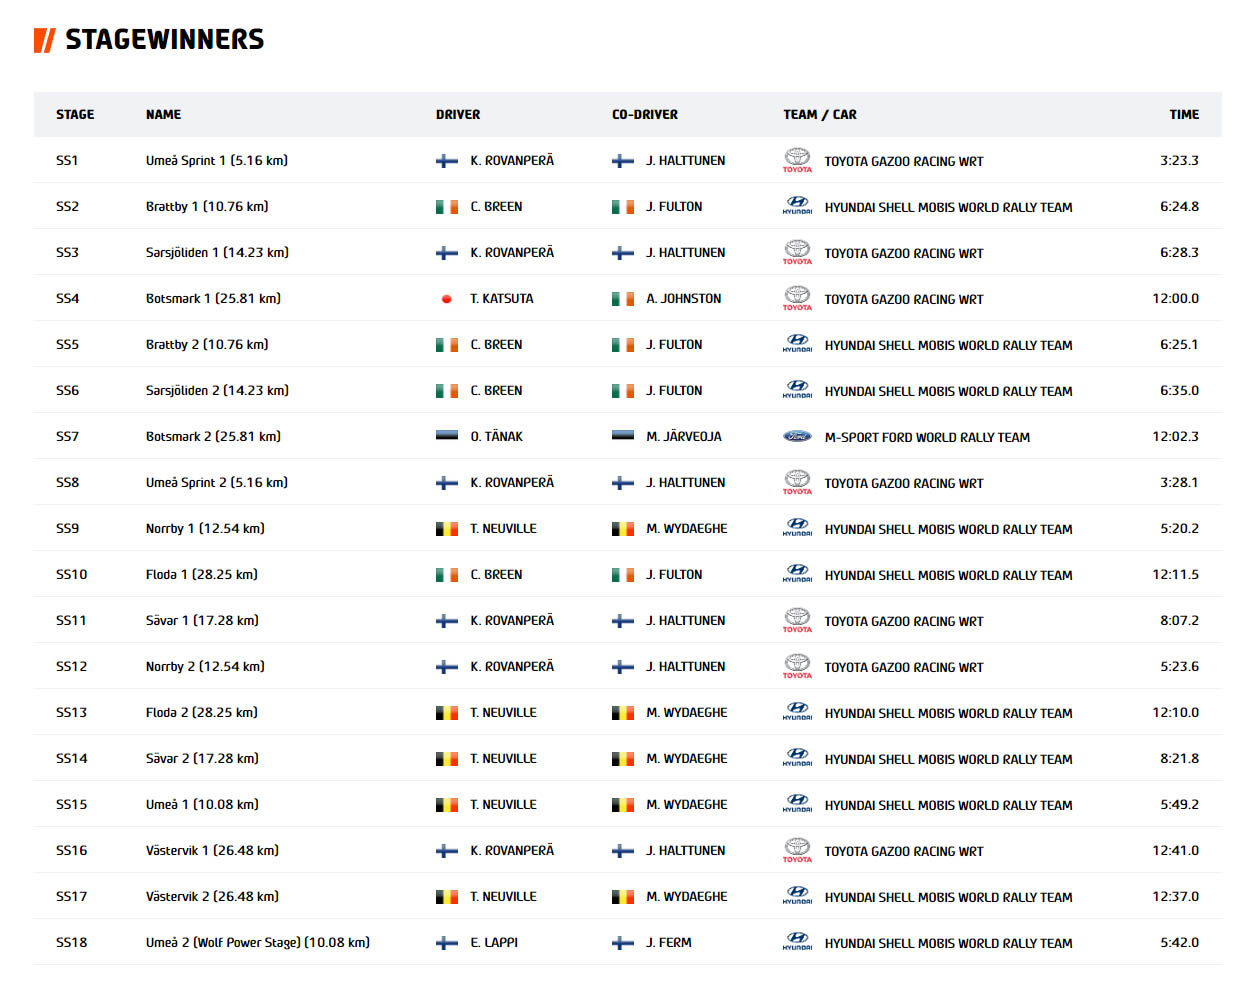The image size is (1256, 987).
Task: Select driver name C. Breen in SS10
Action: (x=496, y=575)
